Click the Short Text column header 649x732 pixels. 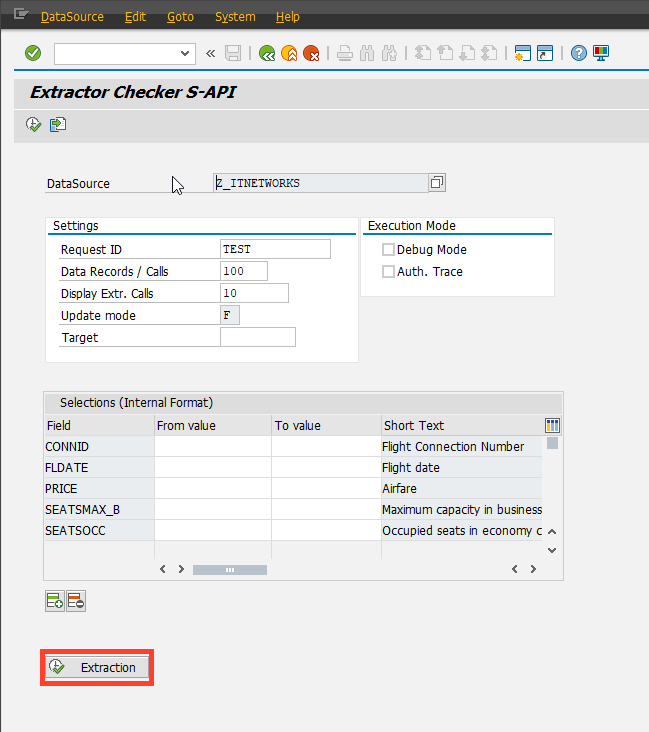[462, 426]
